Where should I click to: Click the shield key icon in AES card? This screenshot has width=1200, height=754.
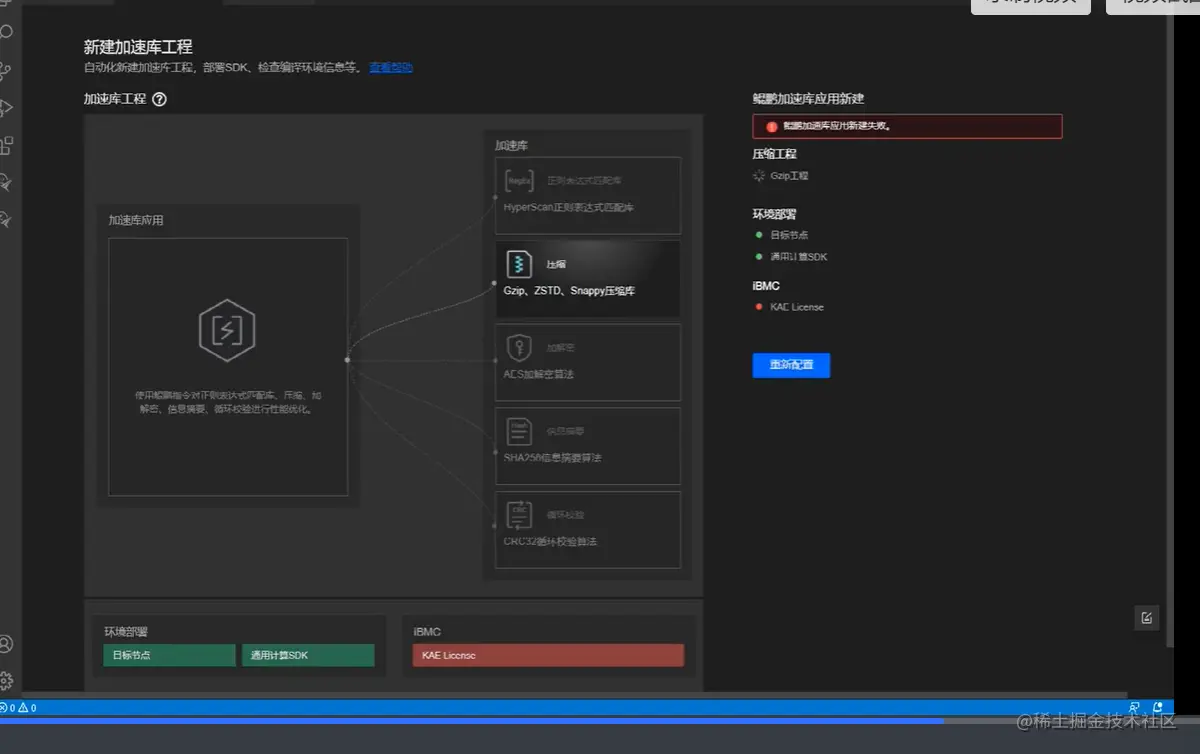click(518, 348)
